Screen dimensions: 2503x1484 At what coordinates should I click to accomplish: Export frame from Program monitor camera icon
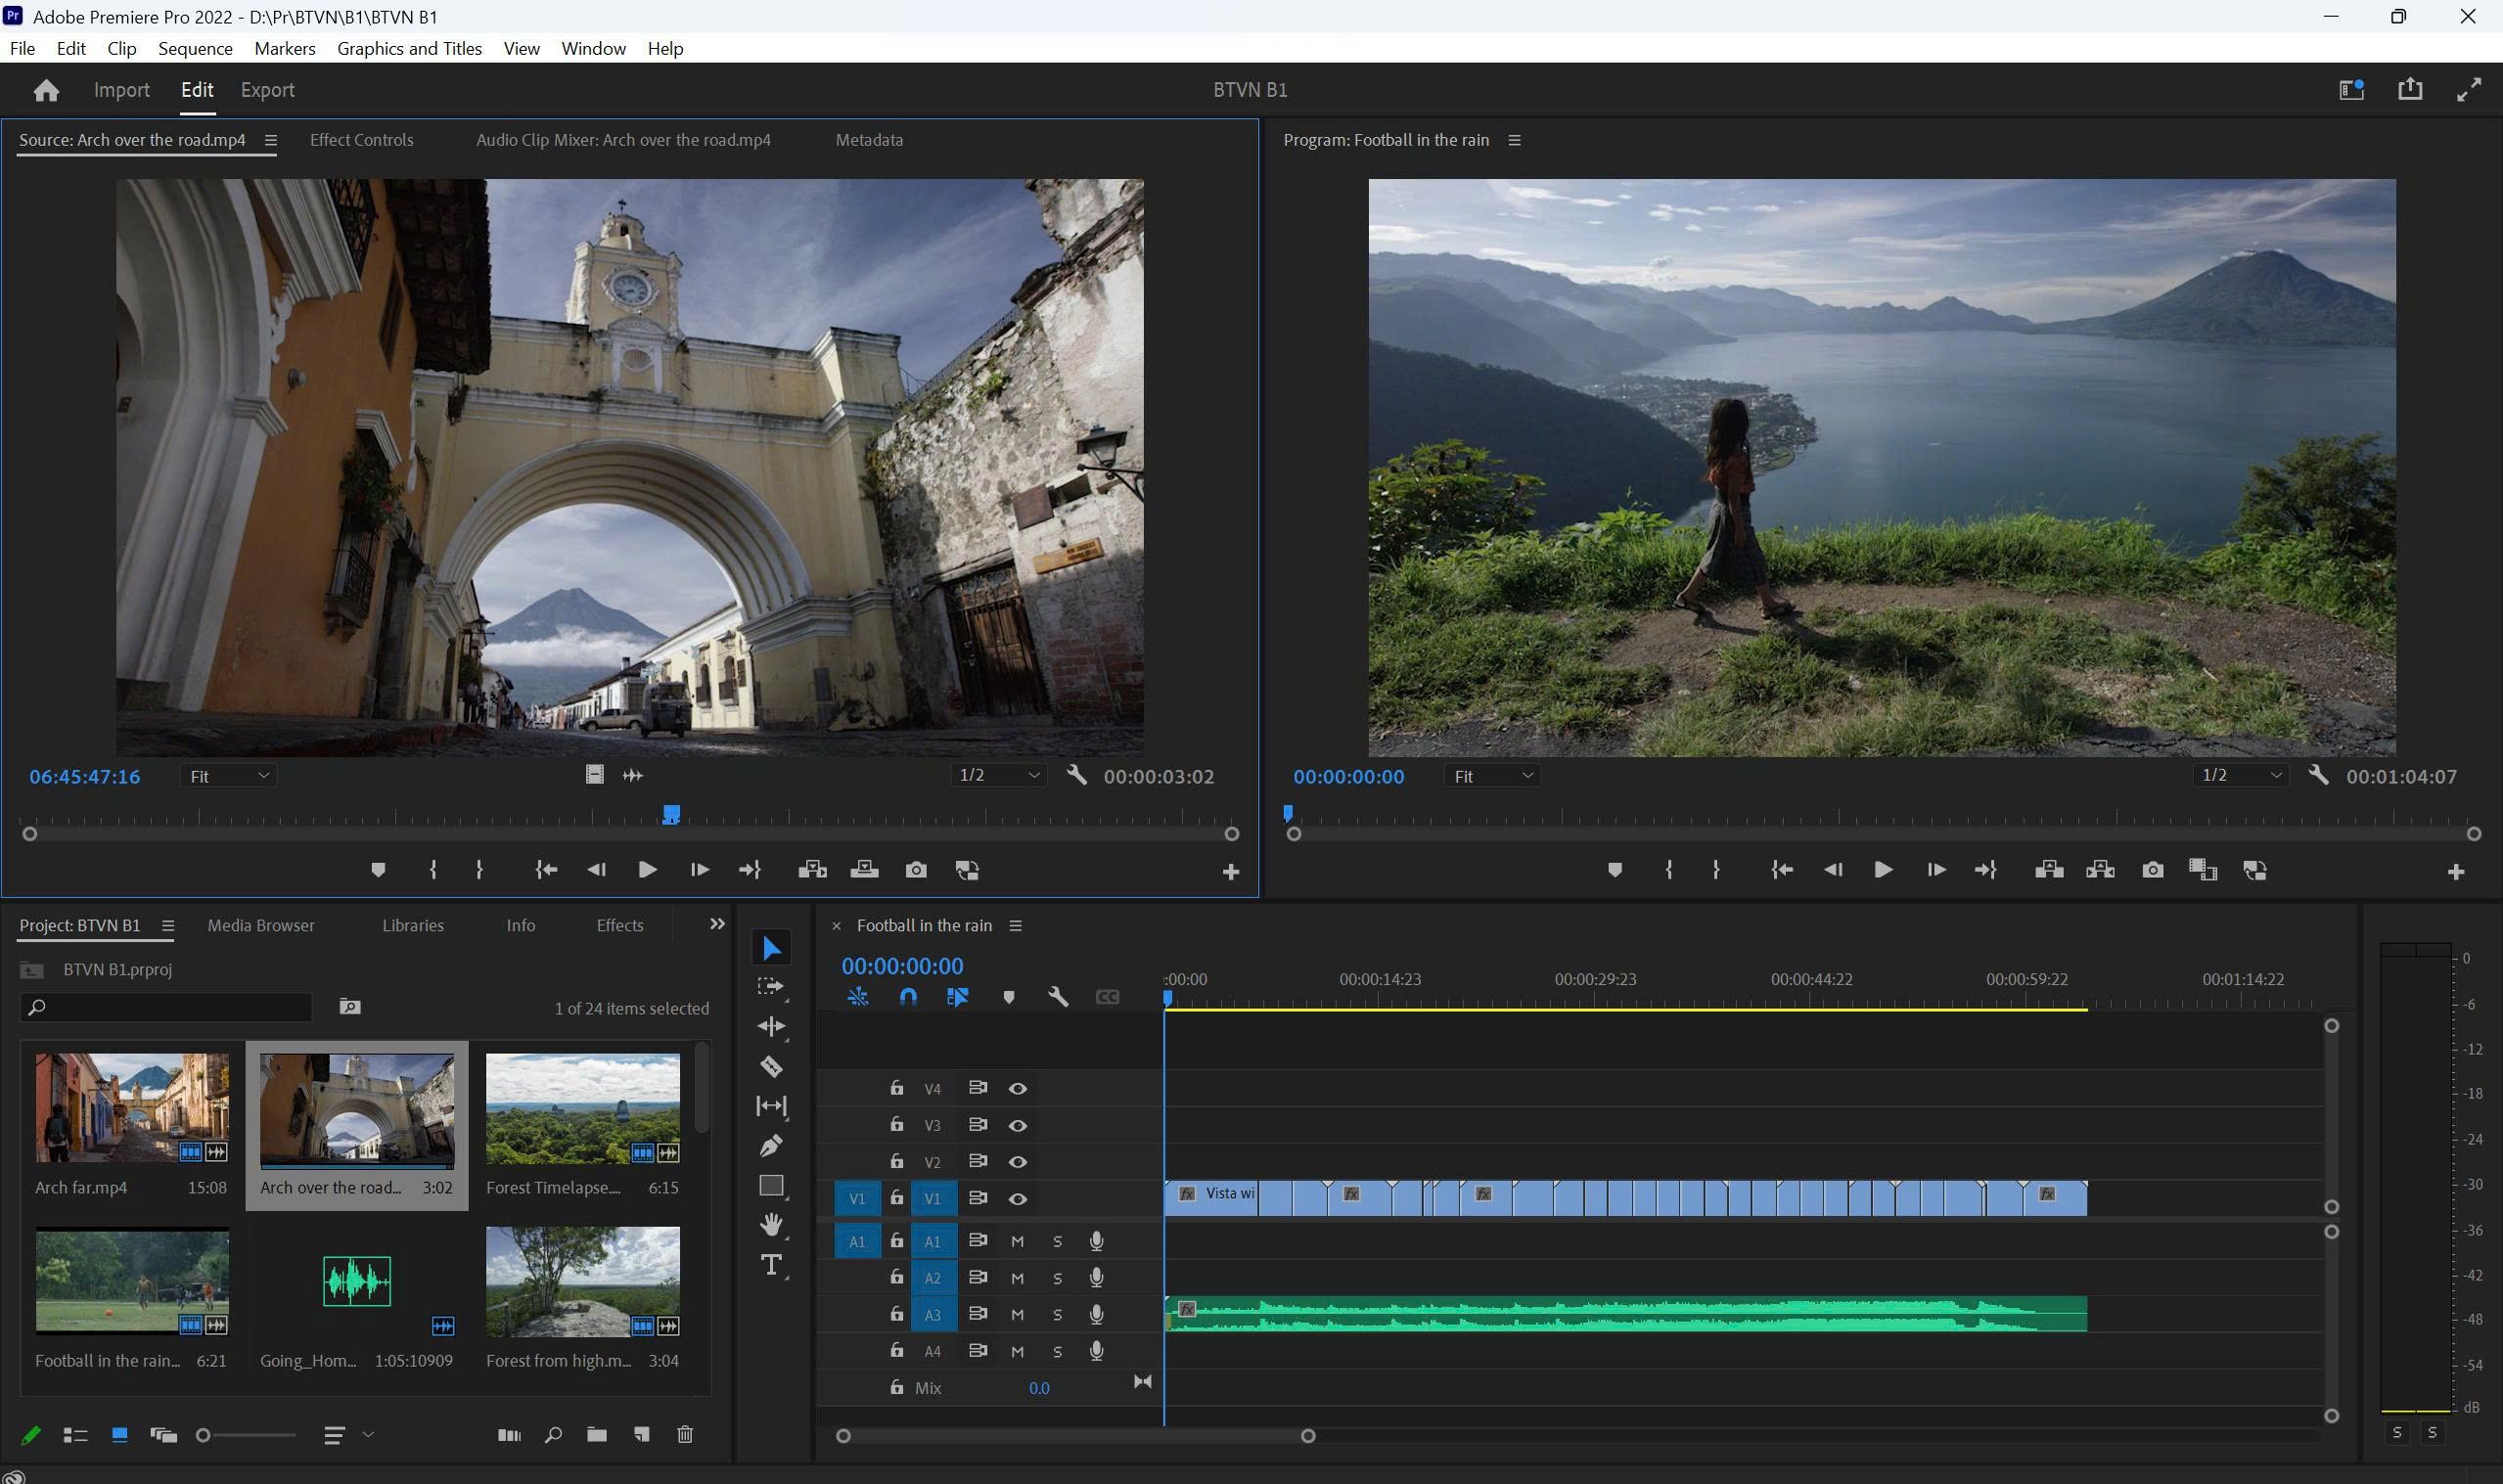[2153, 870]
